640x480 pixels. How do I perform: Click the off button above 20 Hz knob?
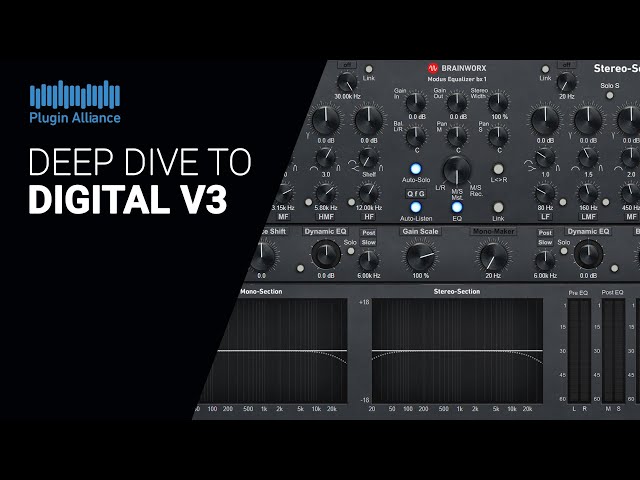(567, 64)
